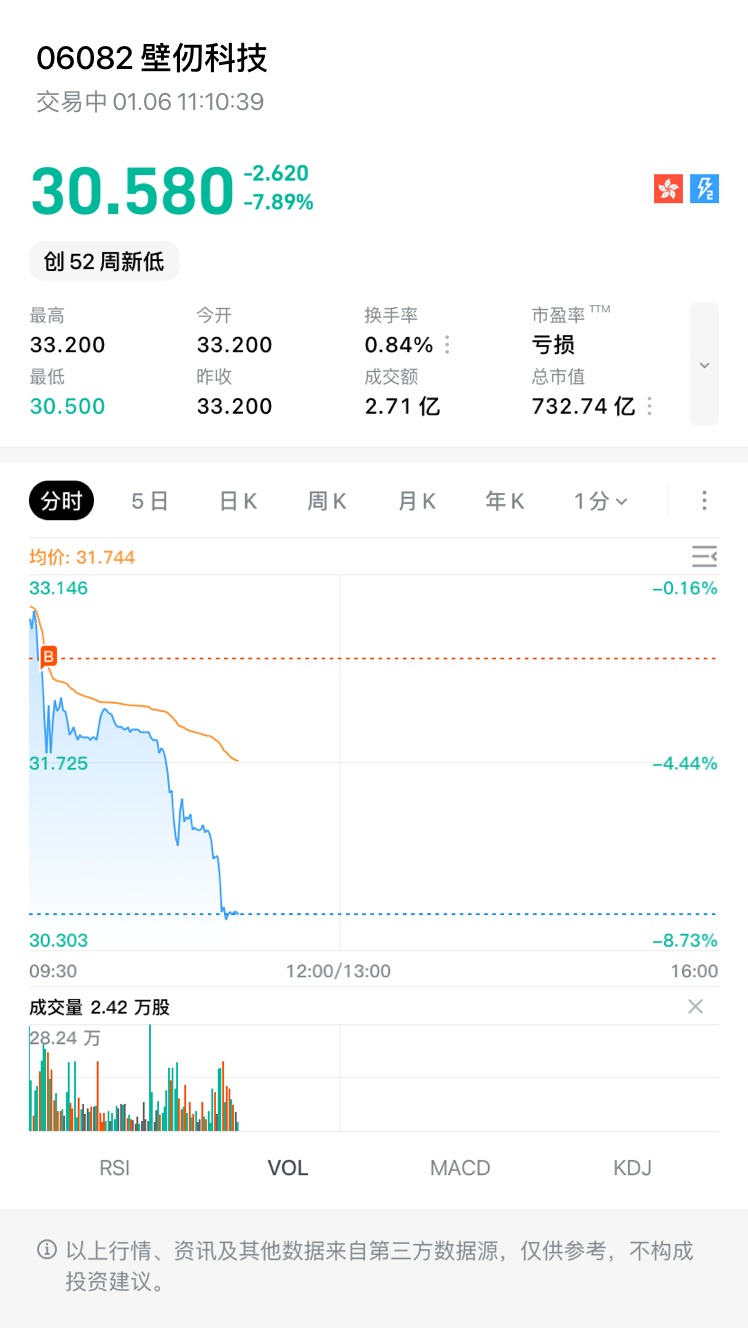
Task: Open the three-dot chart options menu
Action: pos(704,501)
